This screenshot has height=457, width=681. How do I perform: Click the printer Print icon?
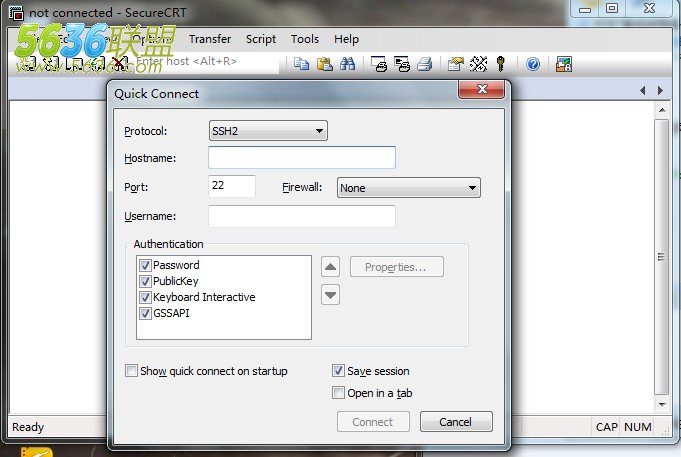(425, 64)
